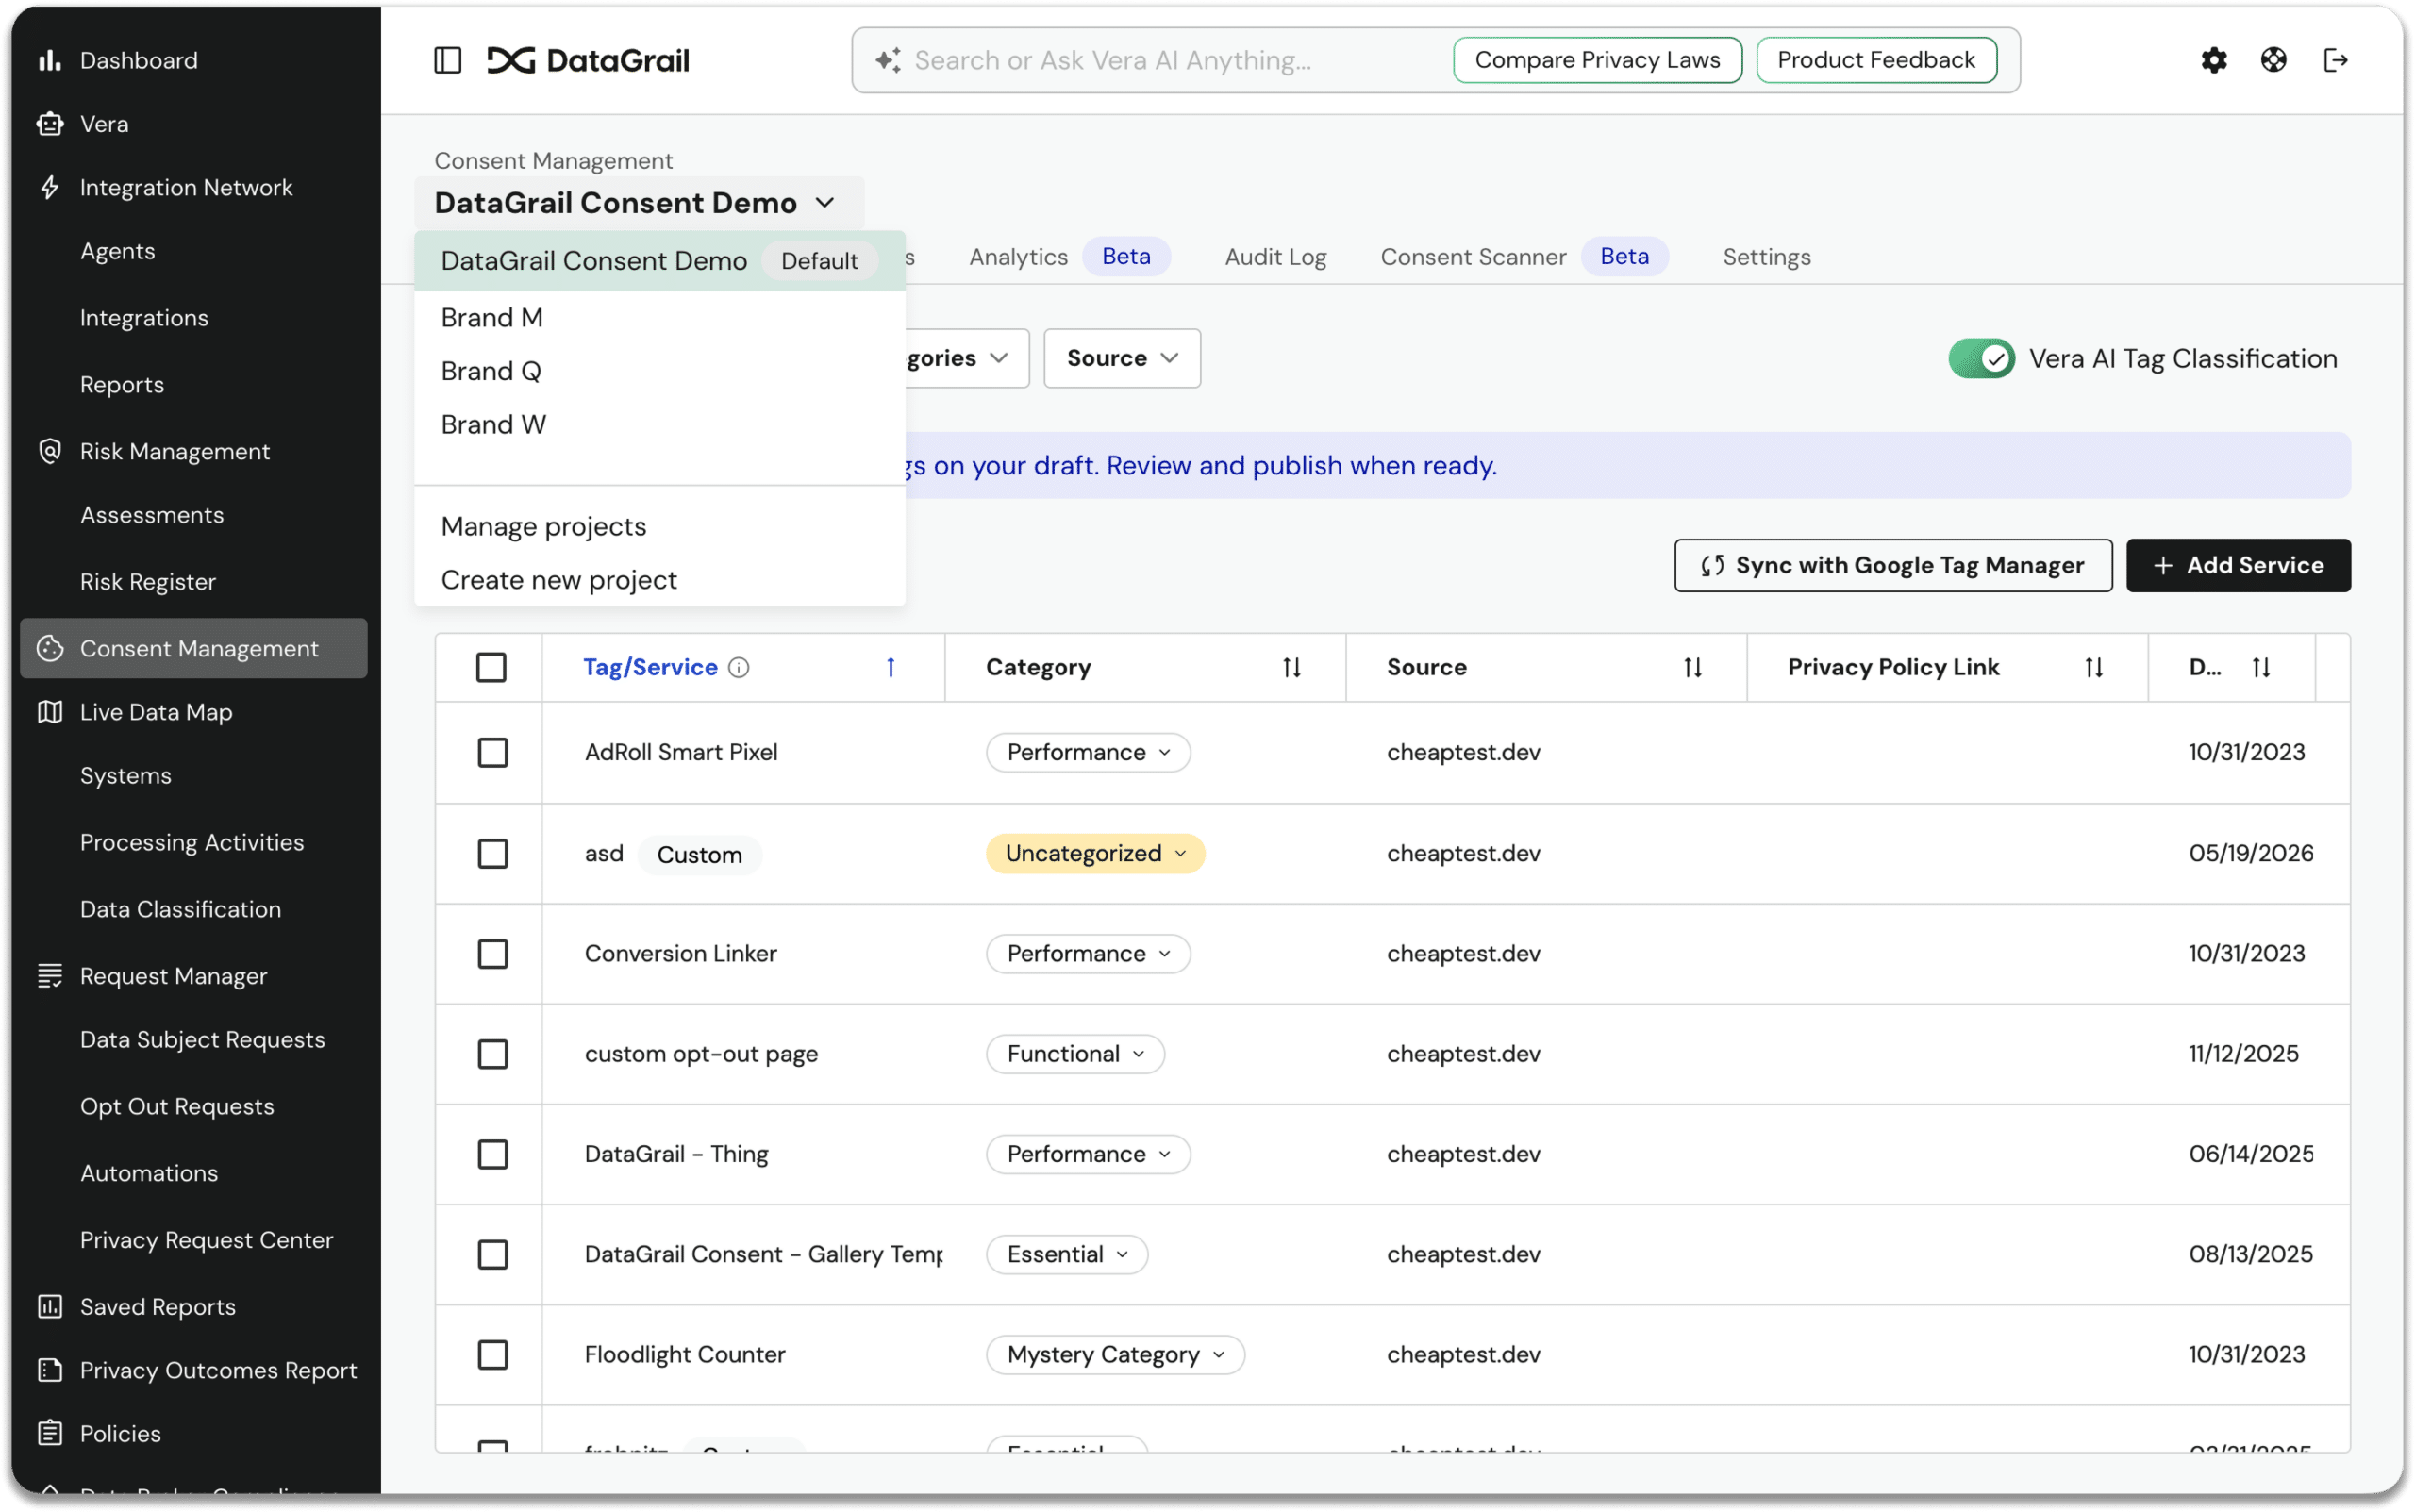Viewport: 2415px width, 1512px height.
Task: Click the help lifebuoy icon
Action: point(2273,60)
